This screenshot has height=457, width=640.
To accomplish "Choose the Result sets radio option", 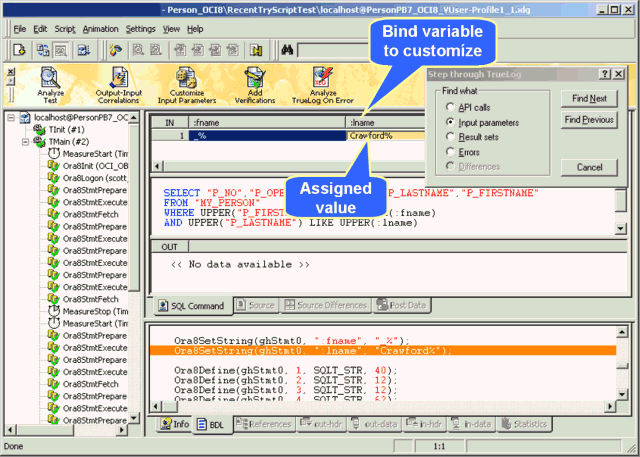I will 450,136.
